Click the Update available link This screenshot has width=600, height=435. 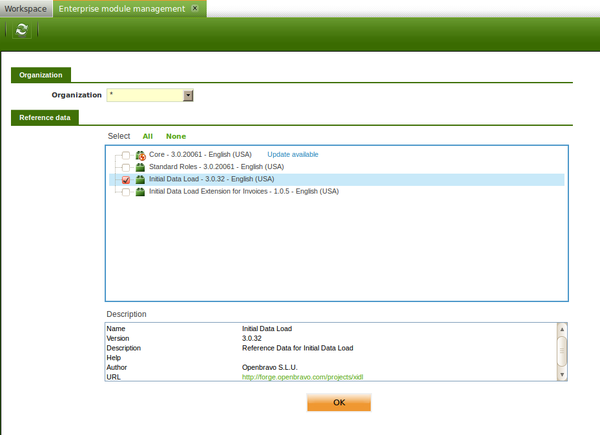[292, 155]
